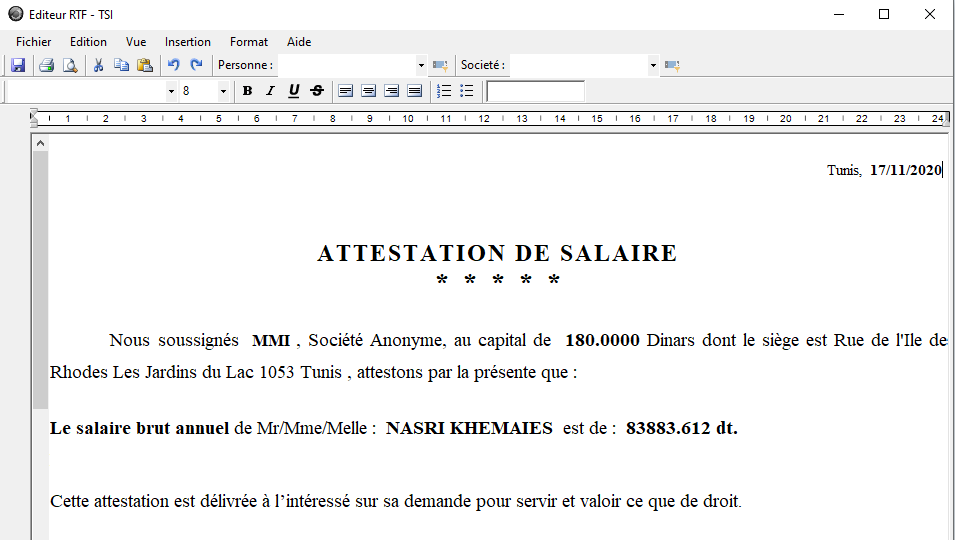This screenshot has height=540, width=955.
Task: Open the Print Preview icon
Action: (x=71, y=65)
